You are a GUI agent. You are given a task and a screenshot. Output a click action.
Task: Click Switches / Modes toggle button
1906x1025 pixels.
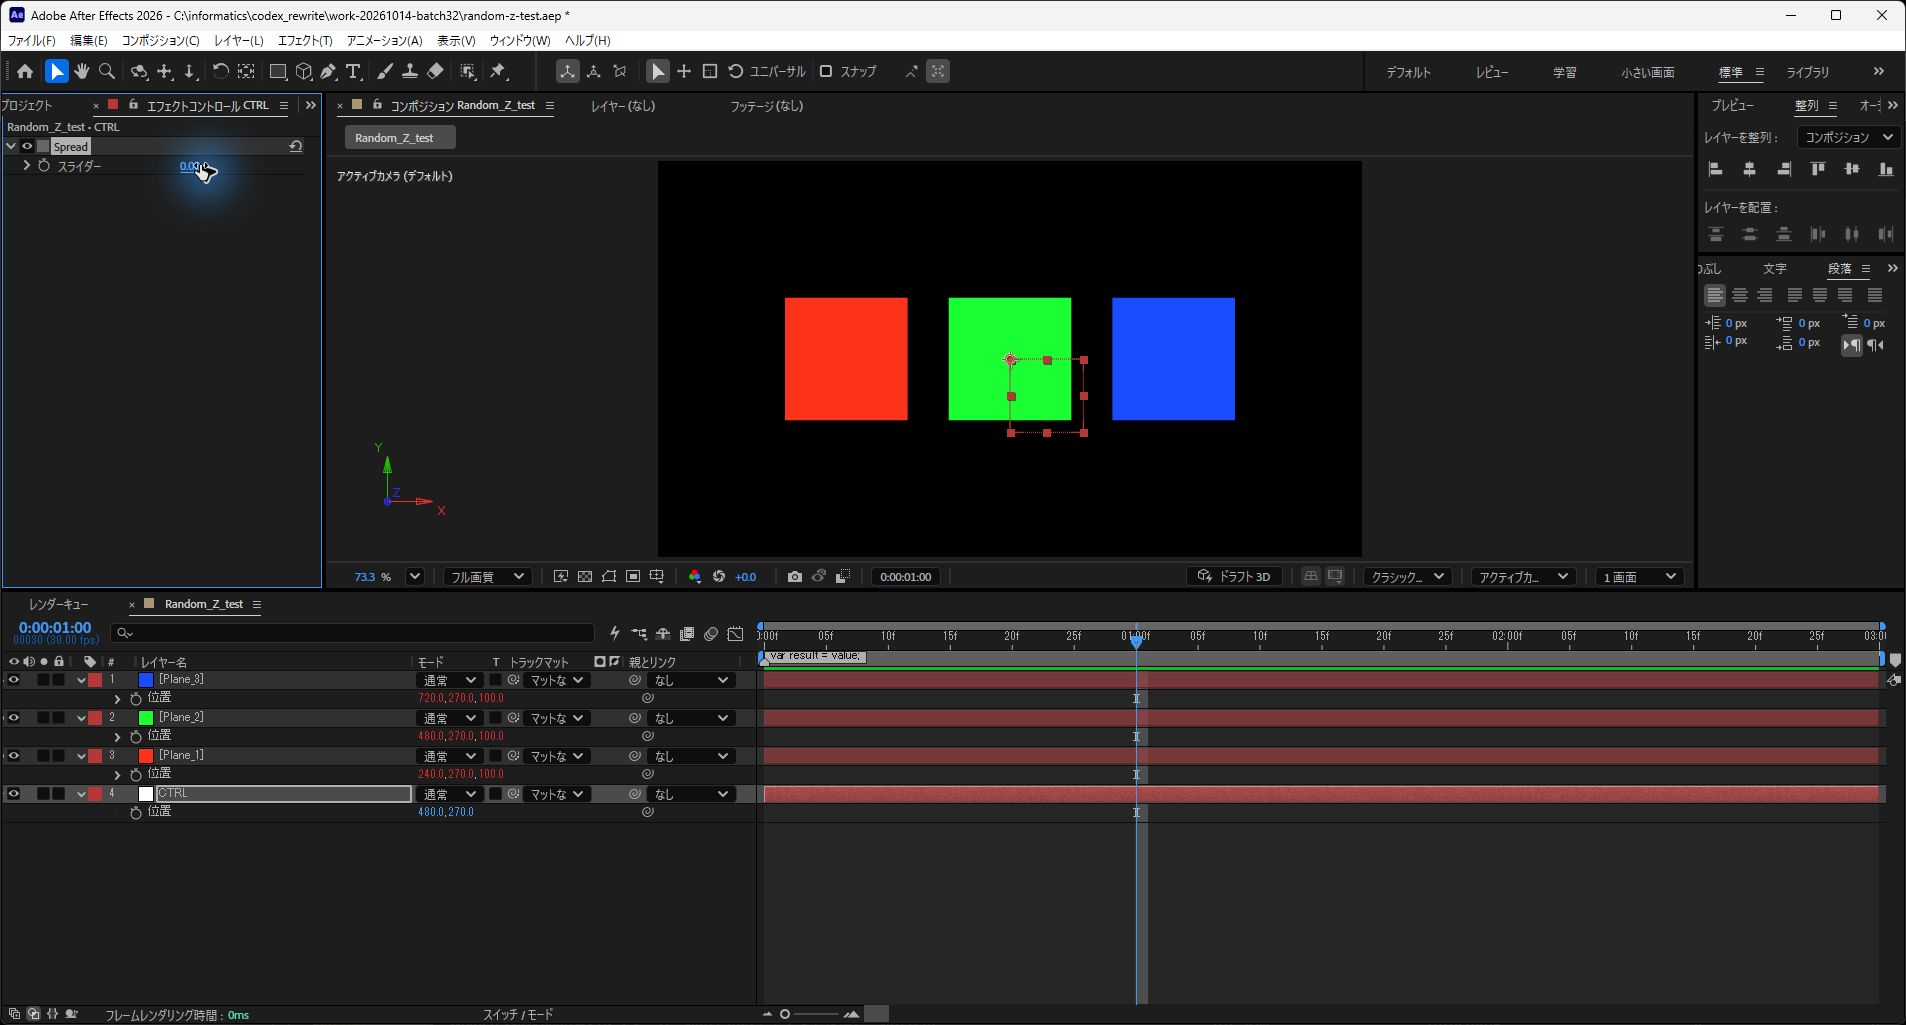(x=518, y=1015)
